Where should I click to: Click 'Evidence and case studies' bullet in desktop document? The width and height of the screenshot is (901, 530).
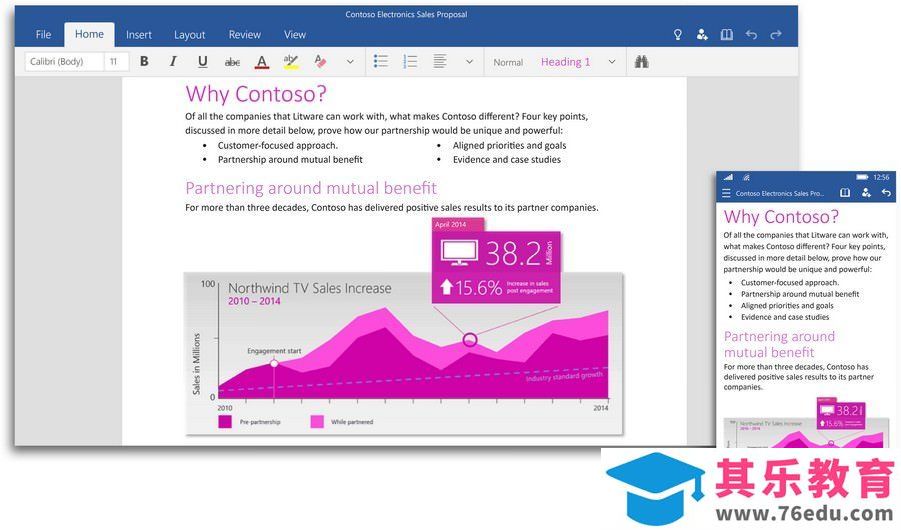tap(506, 159)
